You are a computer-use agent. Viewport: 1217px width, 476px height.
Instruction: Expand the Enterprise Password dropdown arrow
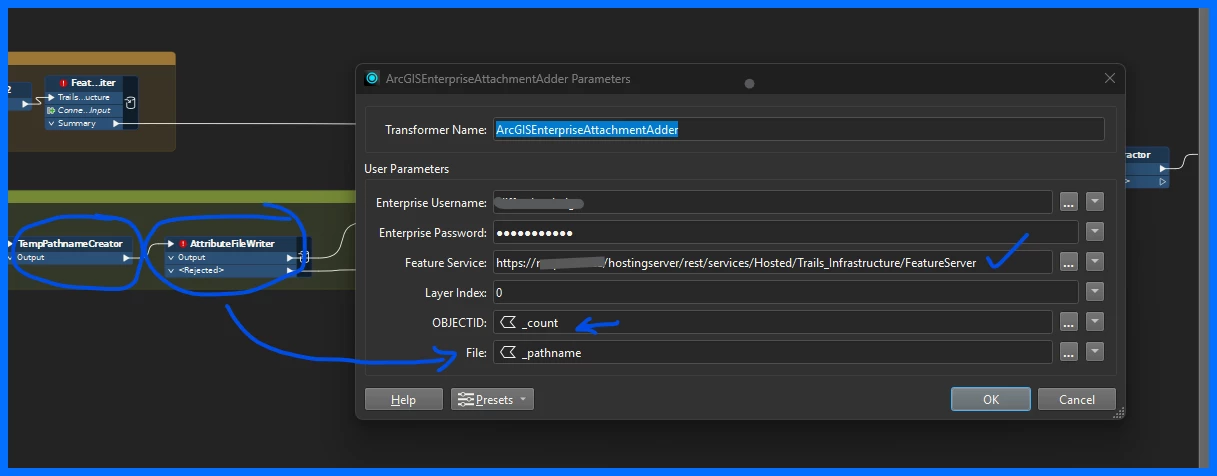1095,232
